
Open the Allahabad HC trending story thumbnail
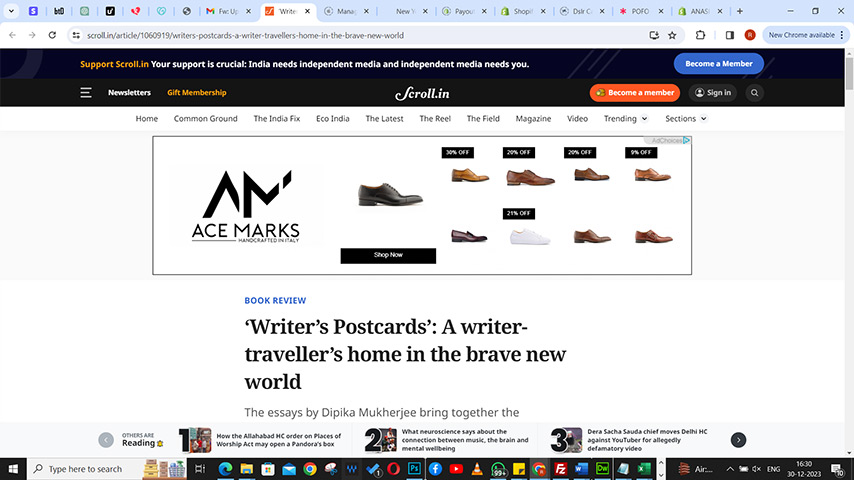pyautogui.click(x=195, y=440)
